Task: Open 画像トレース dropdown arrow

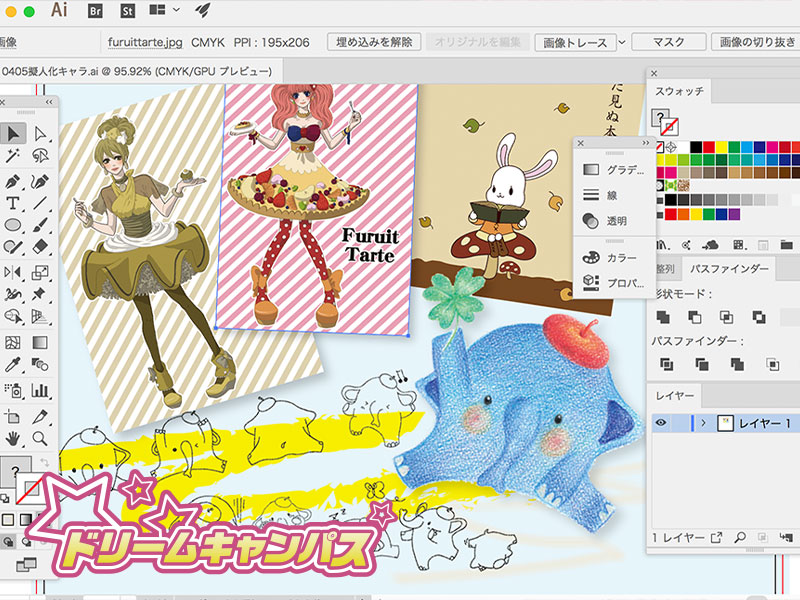Action: point(622,42)
